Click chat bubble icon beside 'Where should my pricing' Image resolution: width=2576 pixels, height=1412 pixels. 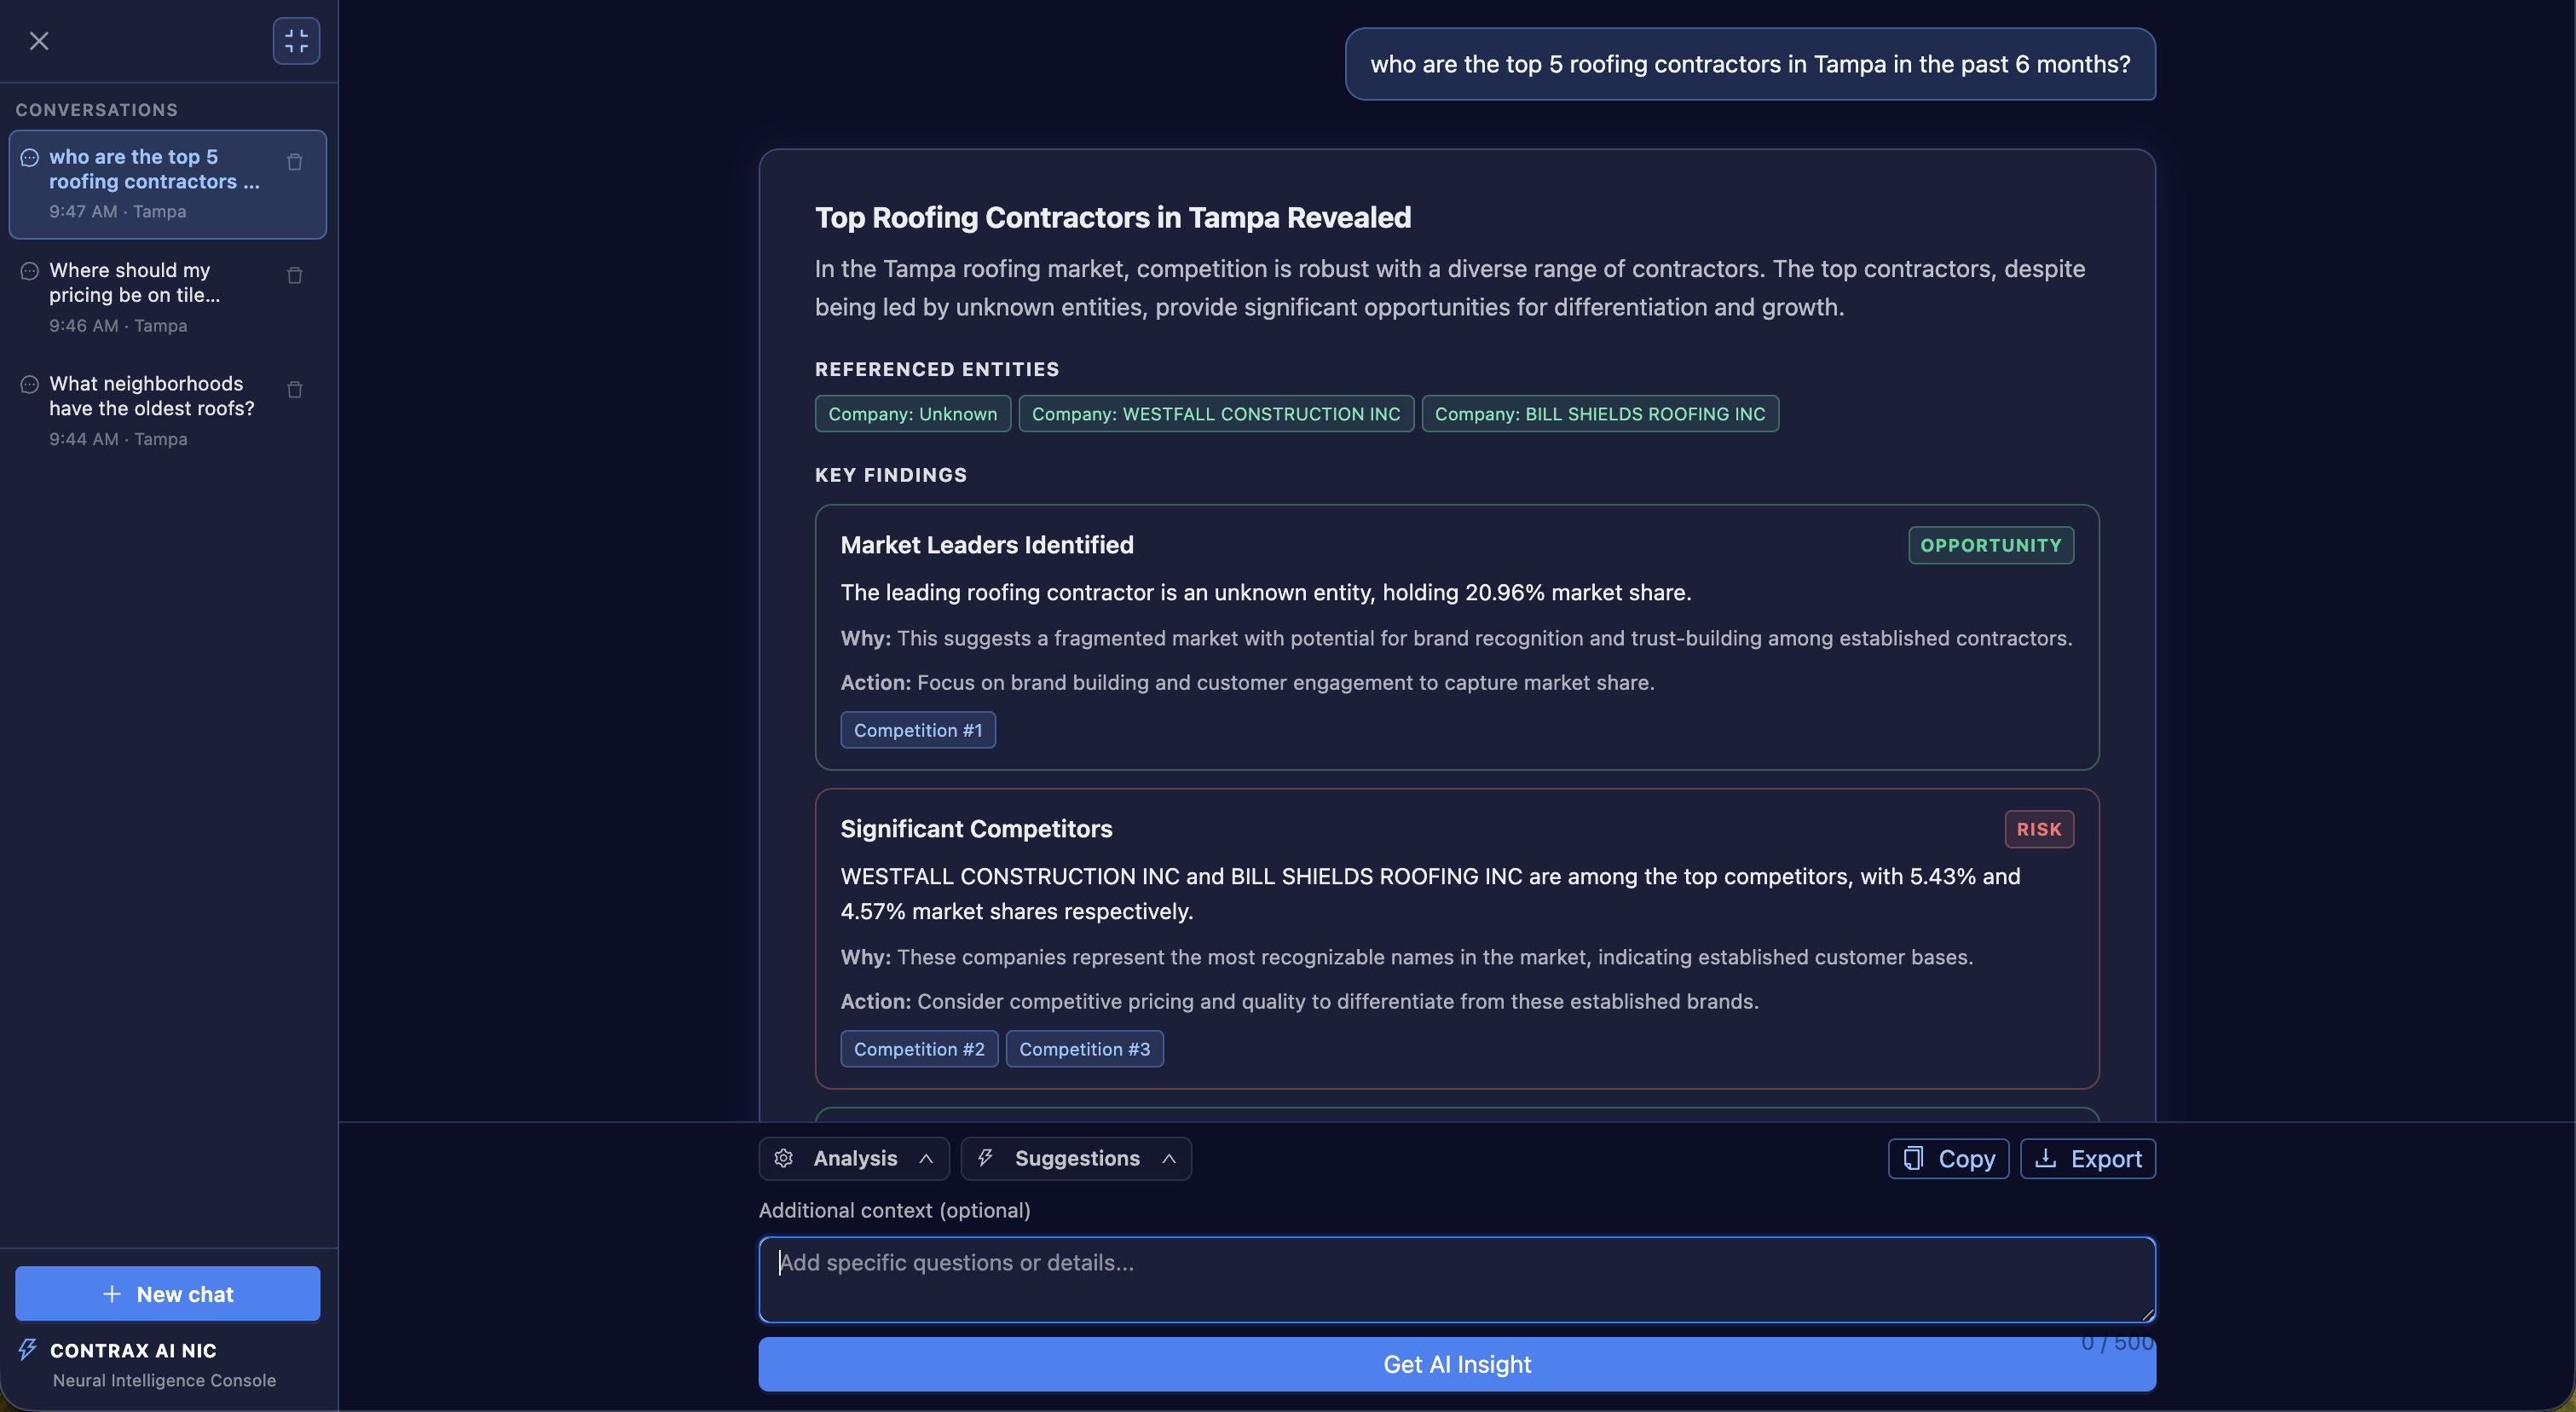click(30, 270)
